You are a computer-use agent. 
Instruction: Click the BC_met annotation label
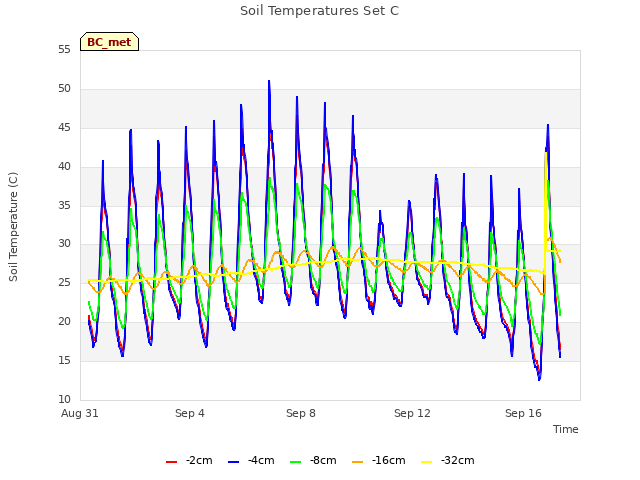109,42
